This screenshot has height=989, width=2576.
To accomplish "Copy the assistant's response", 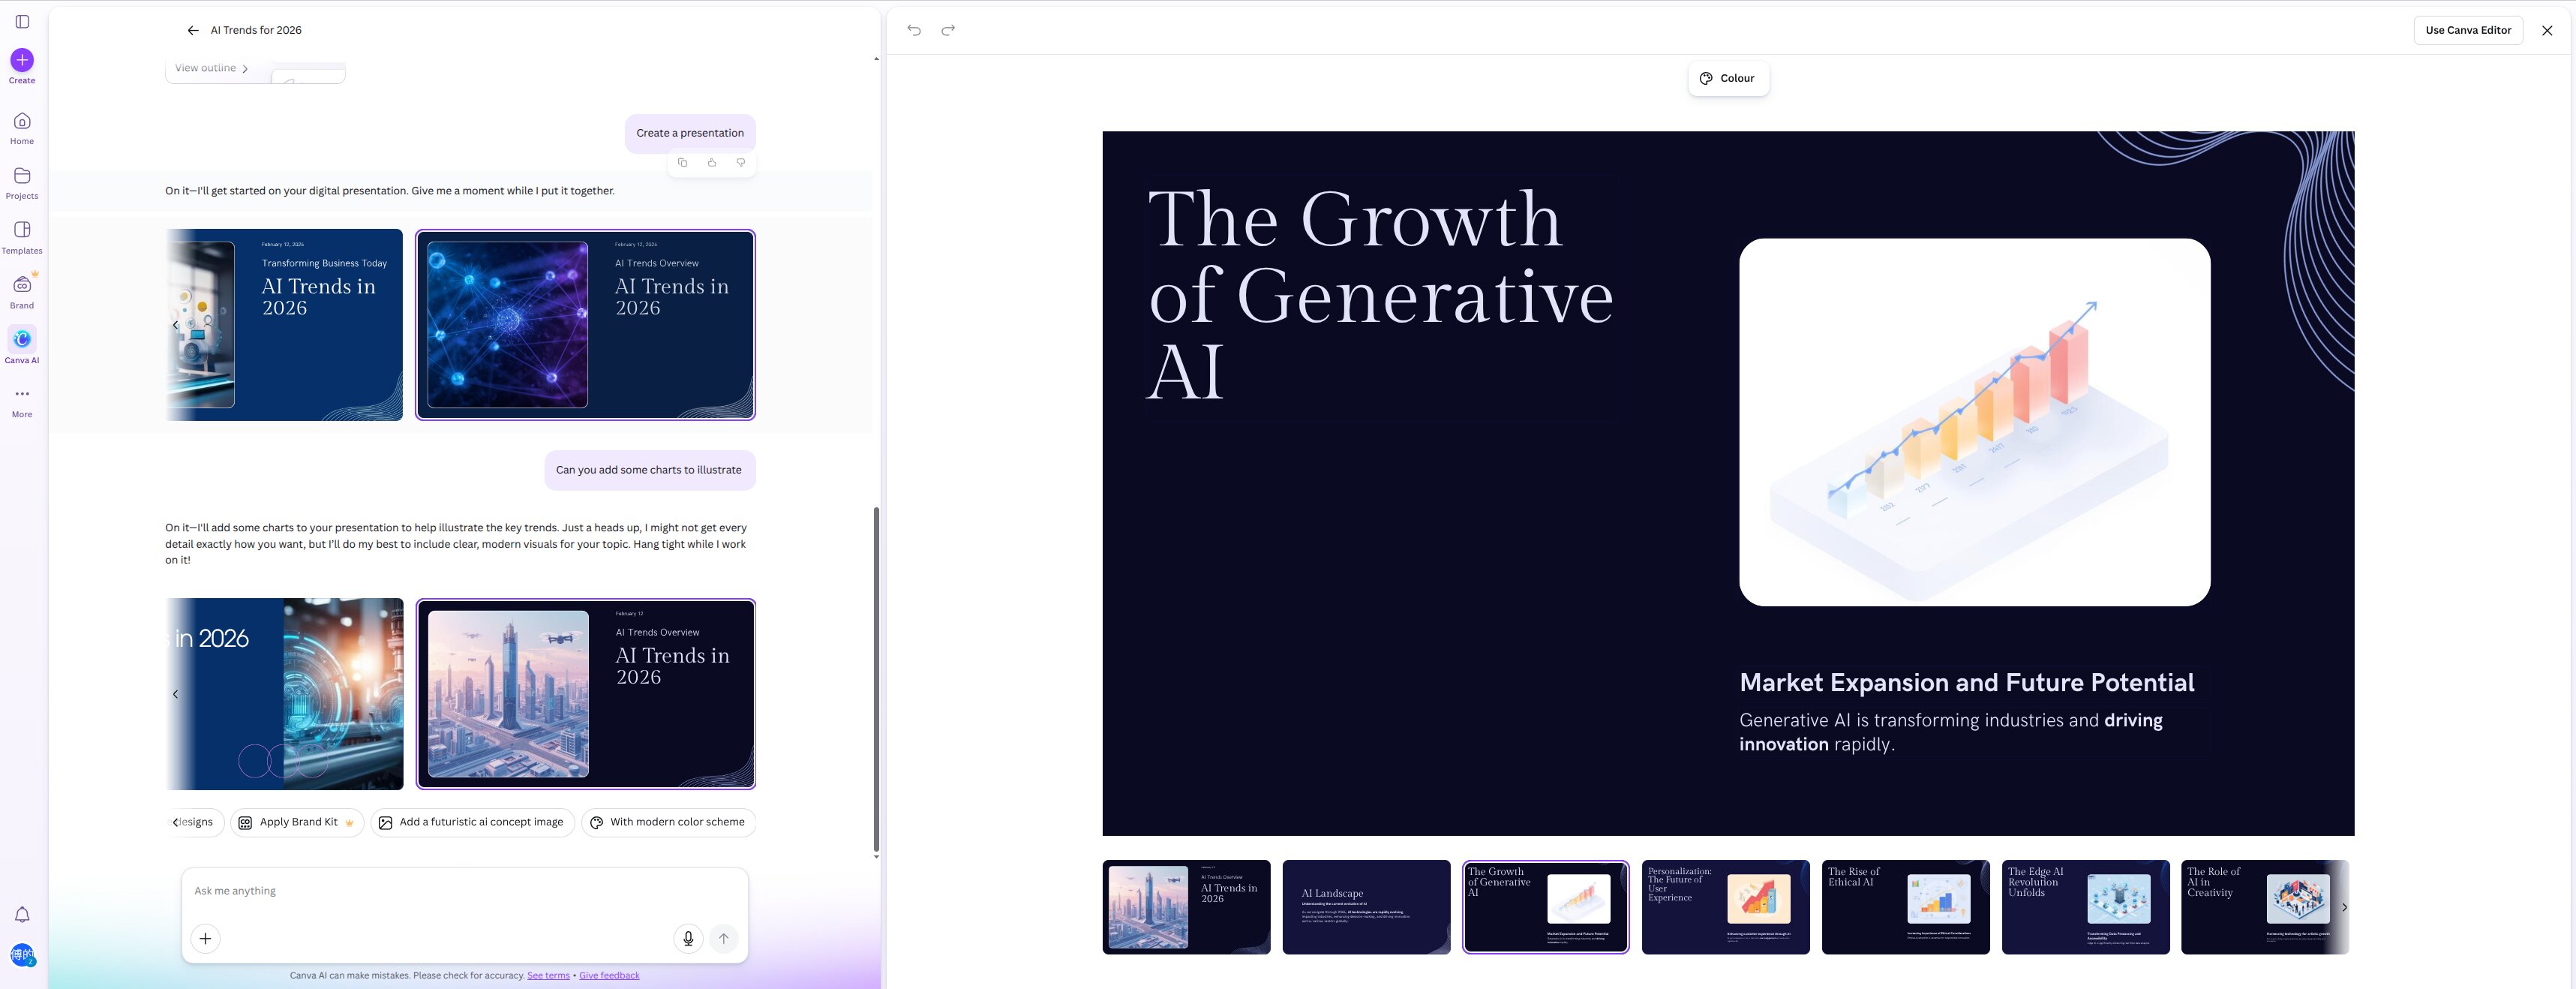I will (683, 162).
